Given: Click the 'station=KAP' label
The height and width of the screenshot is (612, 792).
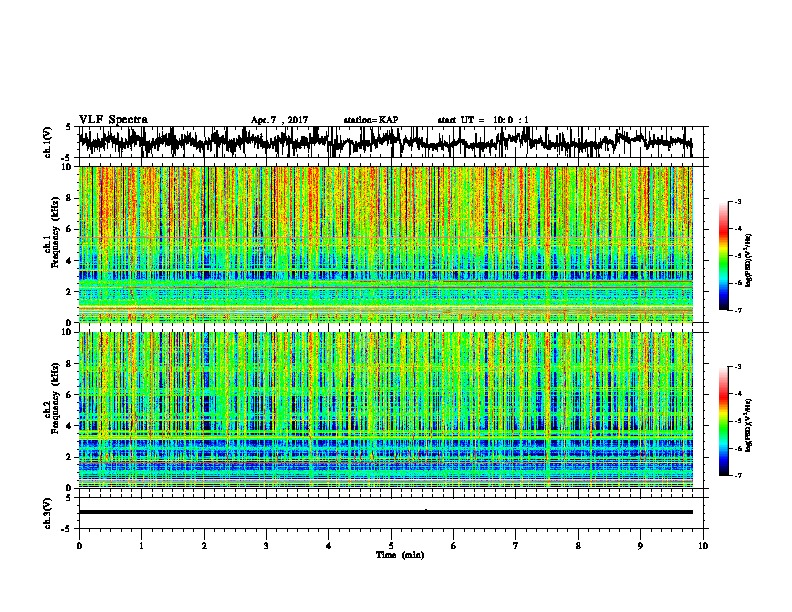Looking at the screenshot, I should point(371,120).
